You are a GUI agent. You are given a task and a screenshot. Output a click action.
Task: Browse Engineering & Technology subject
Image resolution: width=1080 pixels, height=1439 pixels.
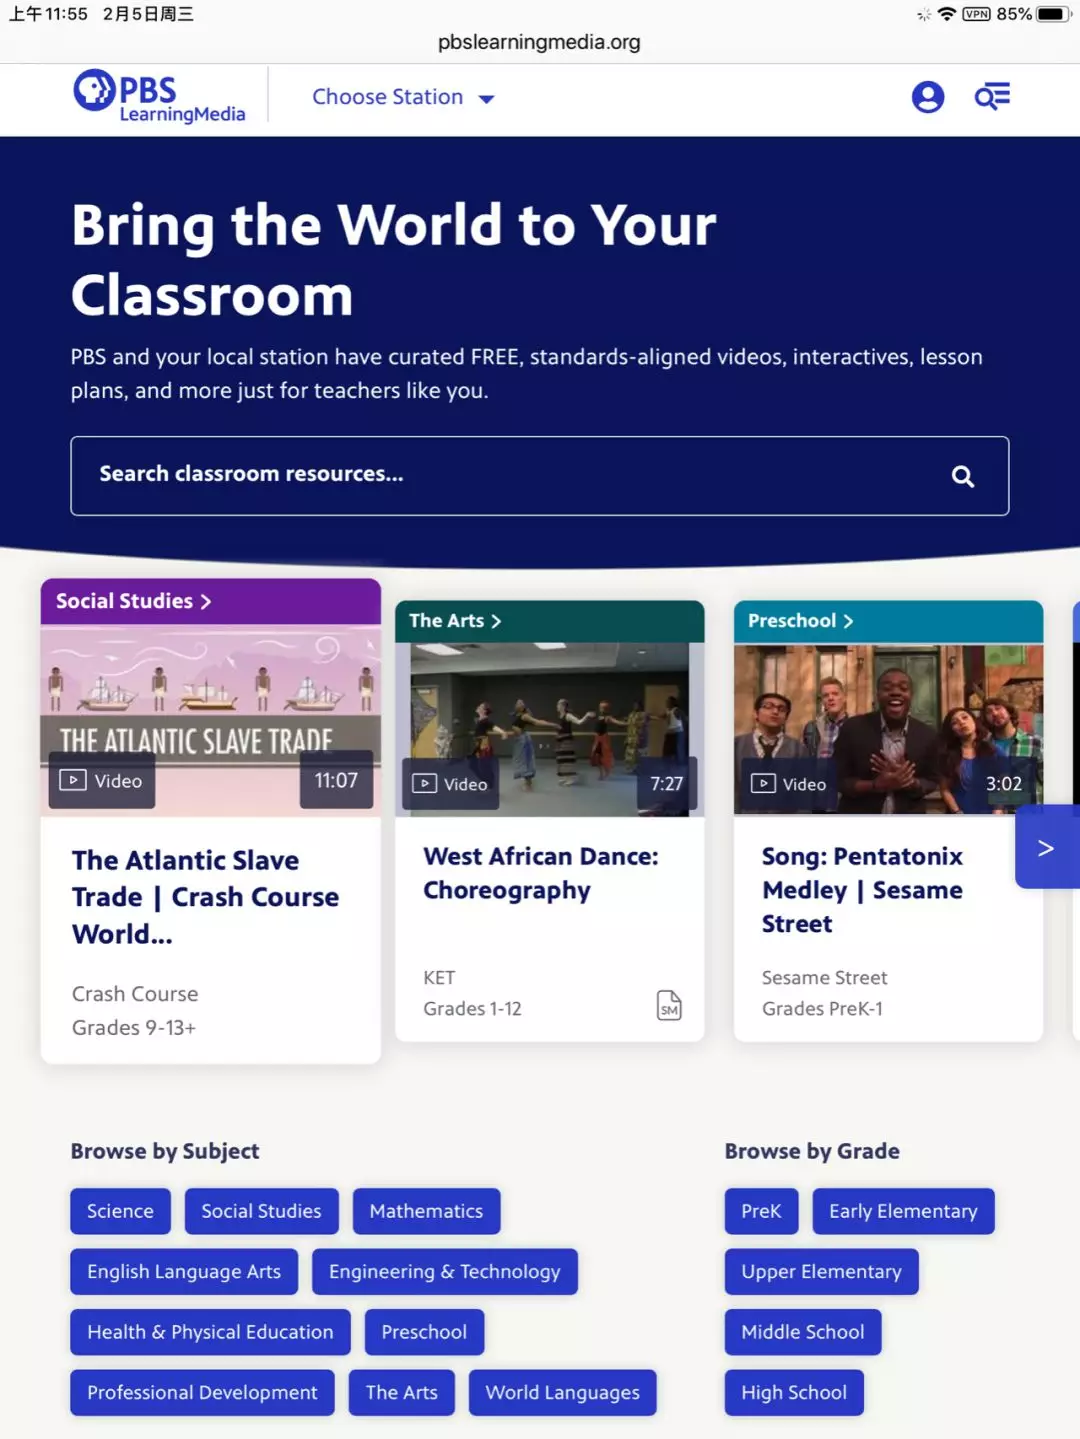click(x=444, y=1272)
